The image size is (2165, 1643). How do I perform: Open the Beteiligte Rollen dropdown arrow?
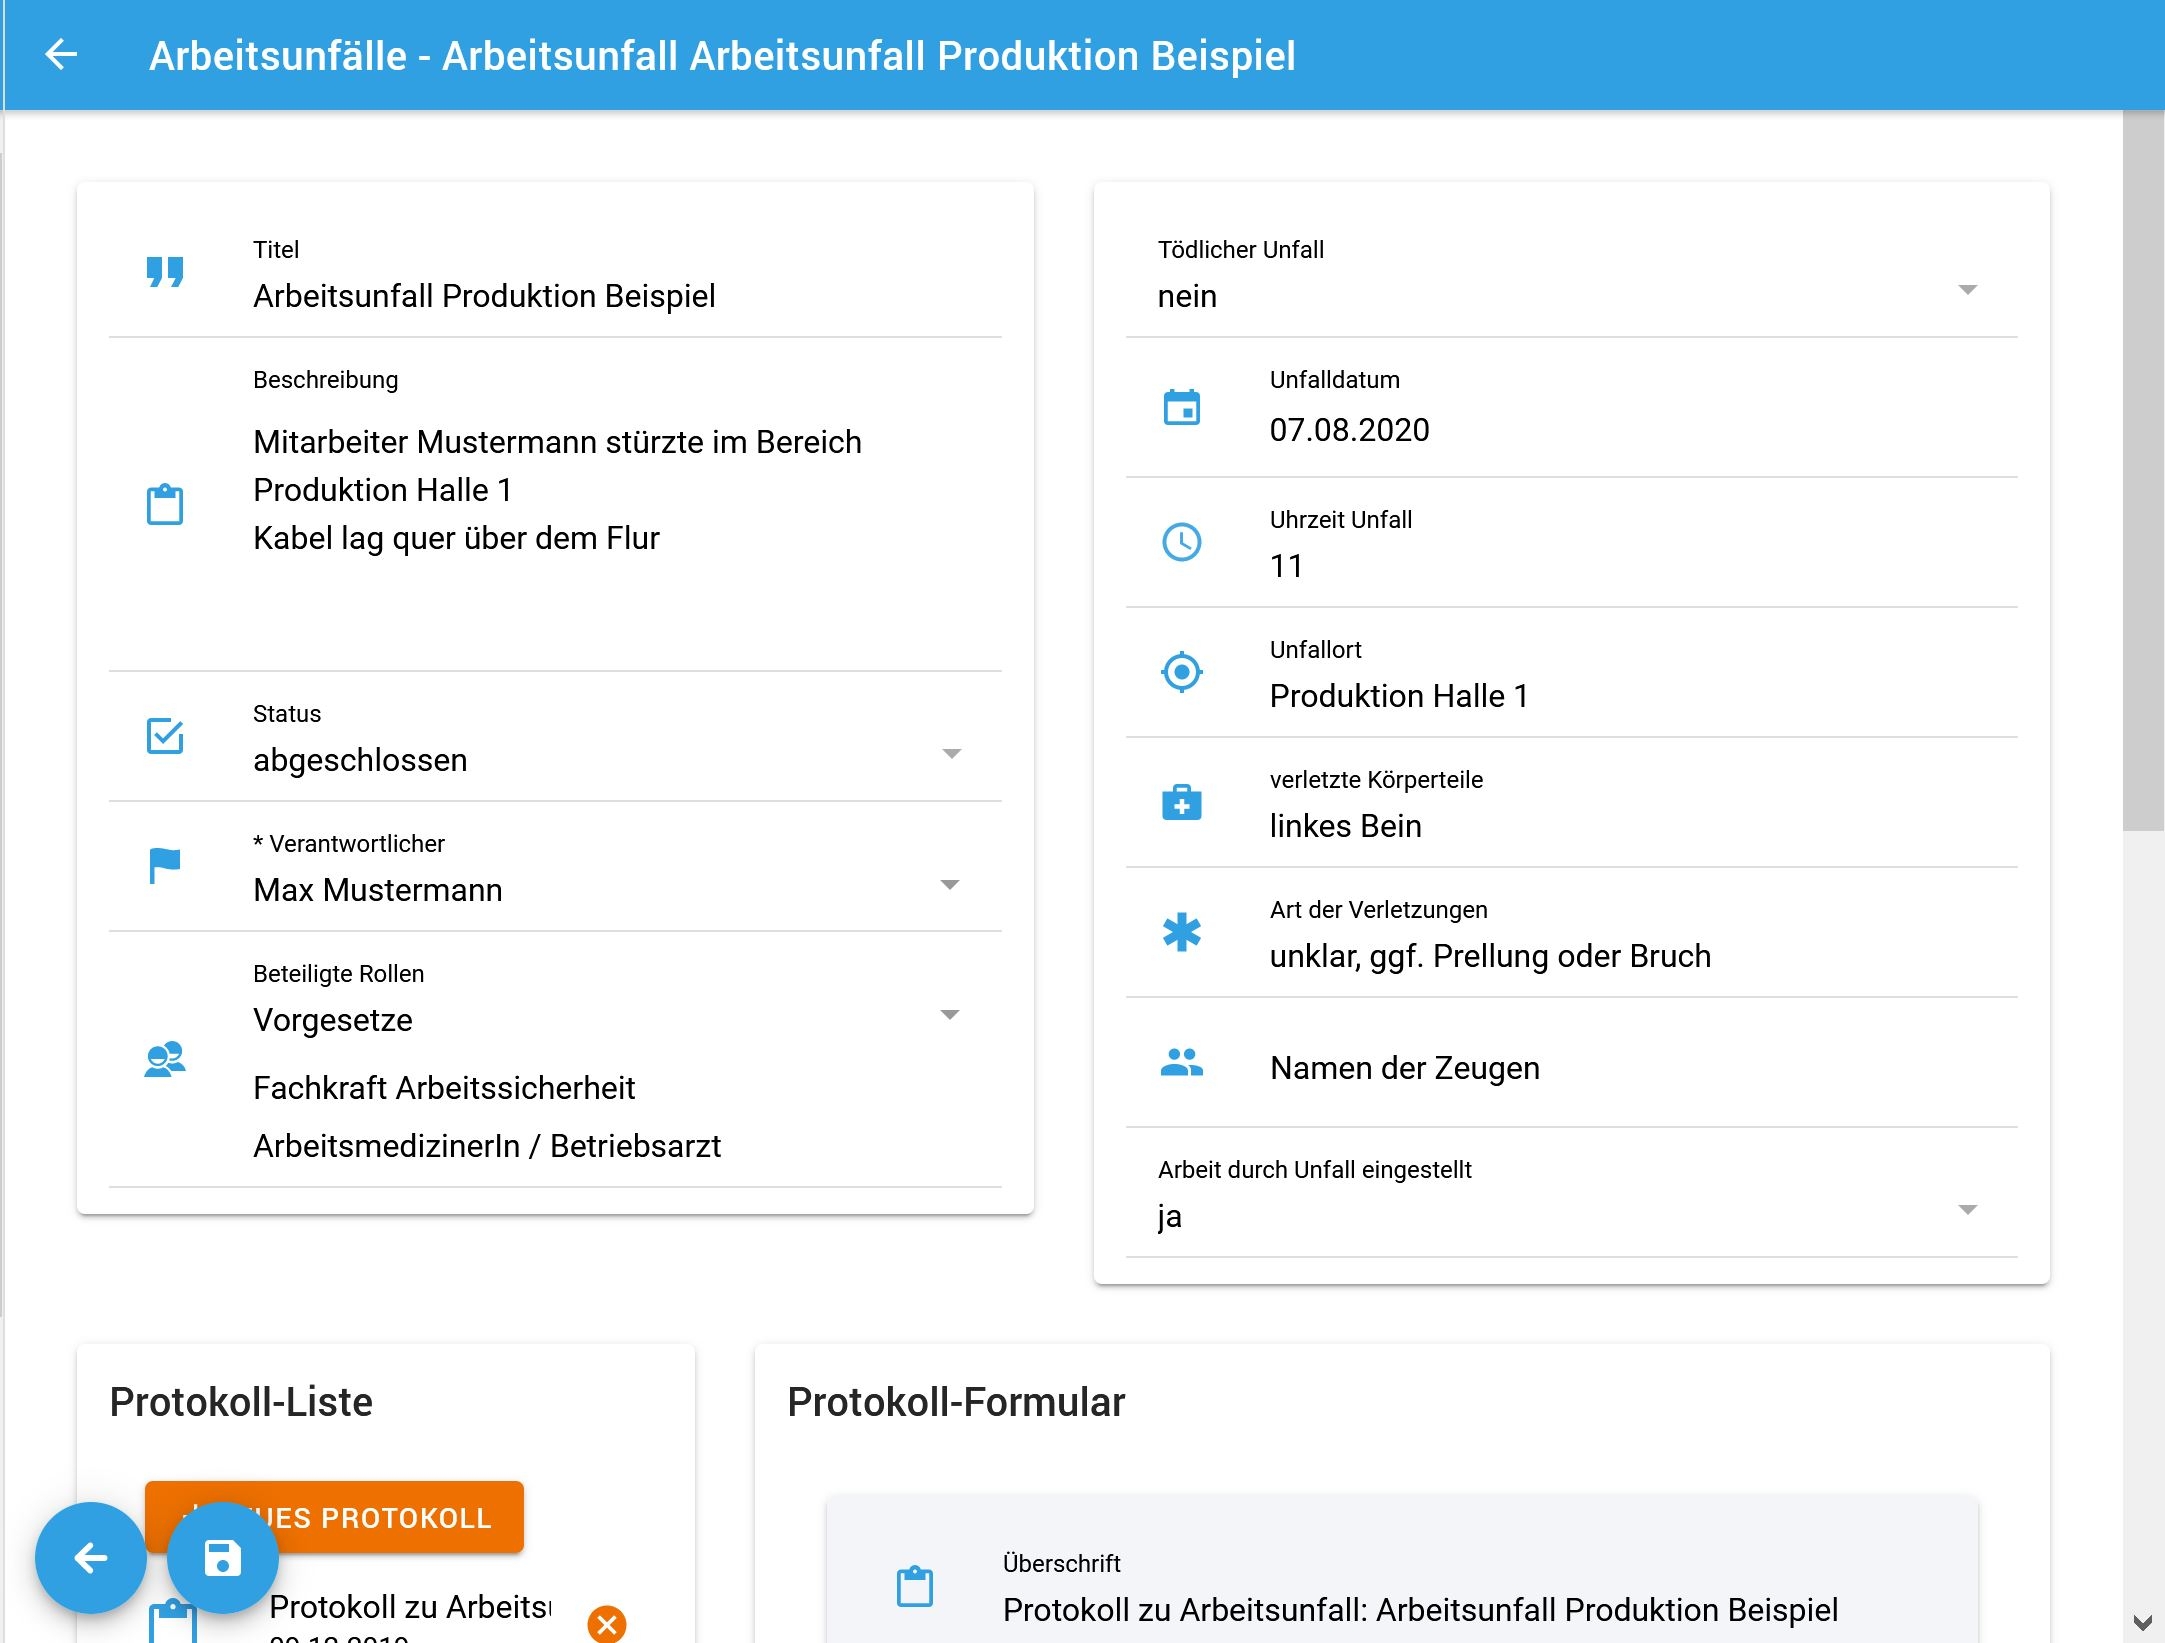(x=951, y=1015)
